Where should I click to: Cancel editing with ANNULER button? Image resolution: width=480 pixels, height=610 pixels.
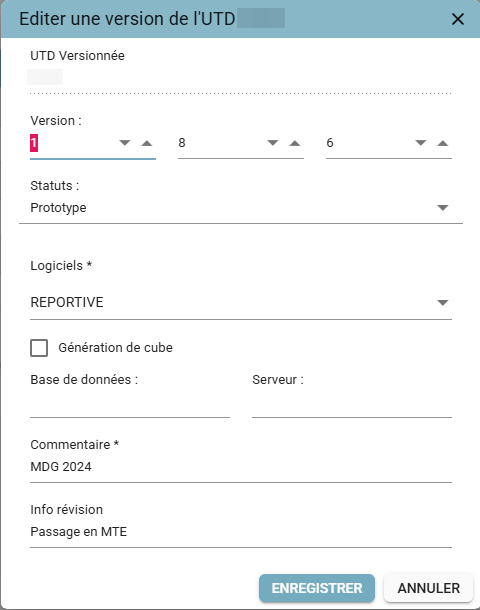428,588
